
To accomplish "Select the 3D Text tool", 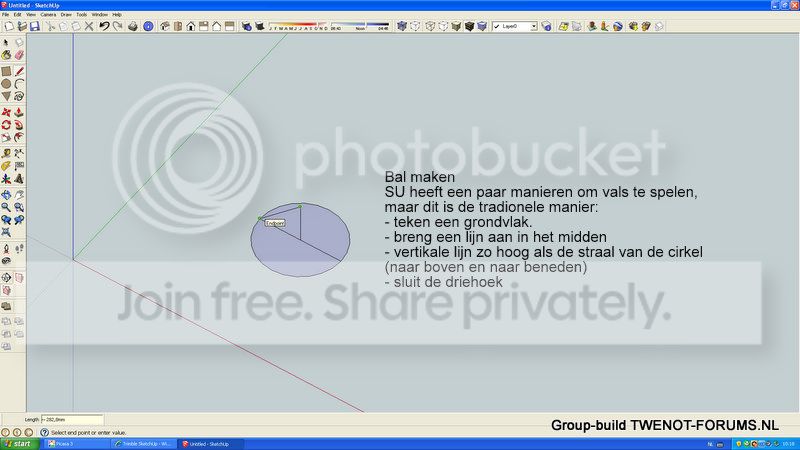I will 19,179.
